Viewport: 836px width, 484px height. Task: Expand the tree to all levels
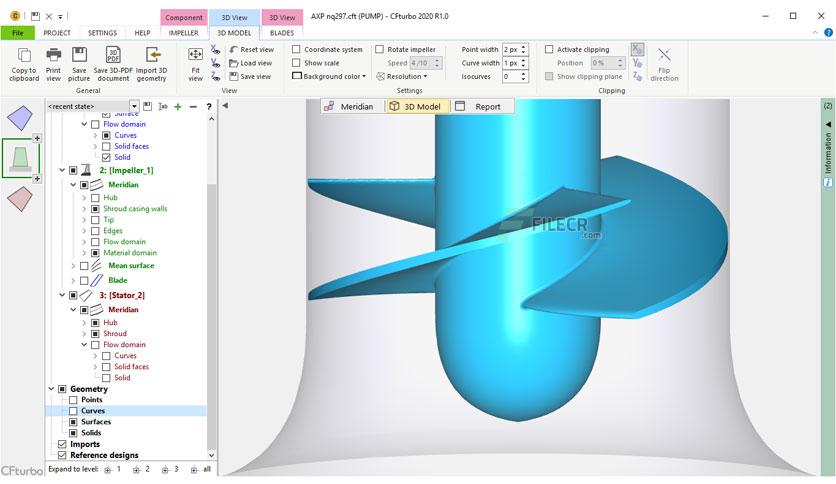pos(200,470)
